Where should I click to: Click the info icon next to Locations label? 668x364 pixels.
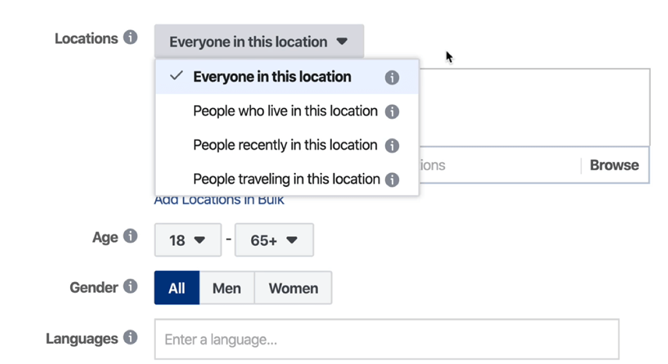pyautogui.click(x=130, y=38)
